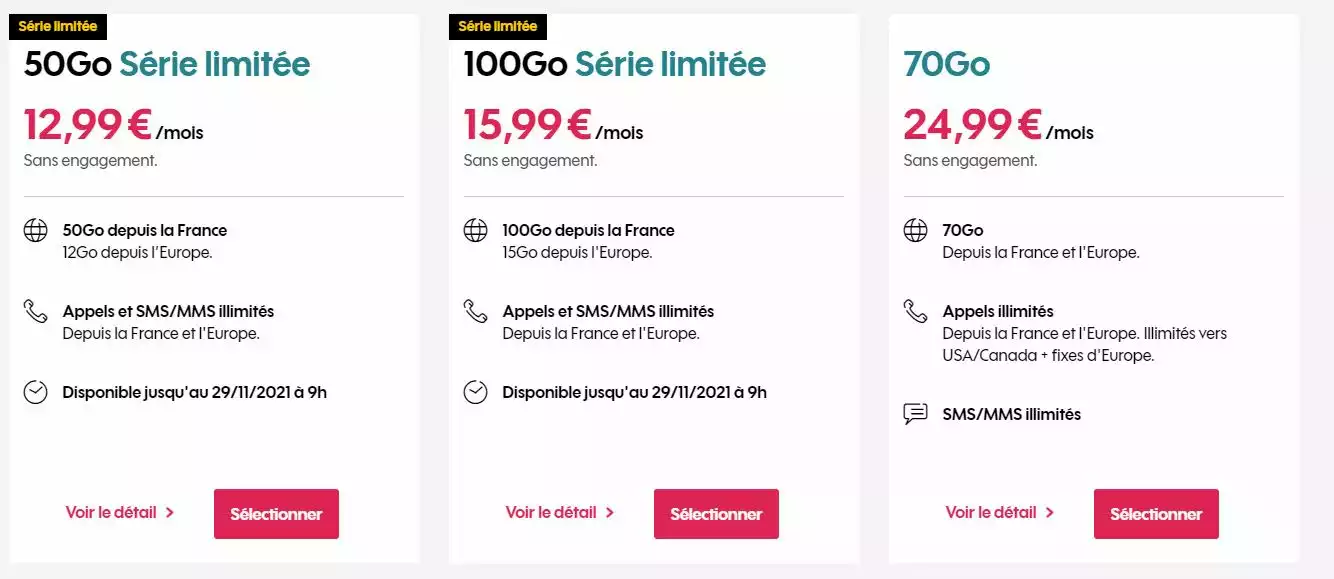Select the 100Go Série limitée plan
The width and height of the screenshot is (1334, 579).
(x=716, y=514)
